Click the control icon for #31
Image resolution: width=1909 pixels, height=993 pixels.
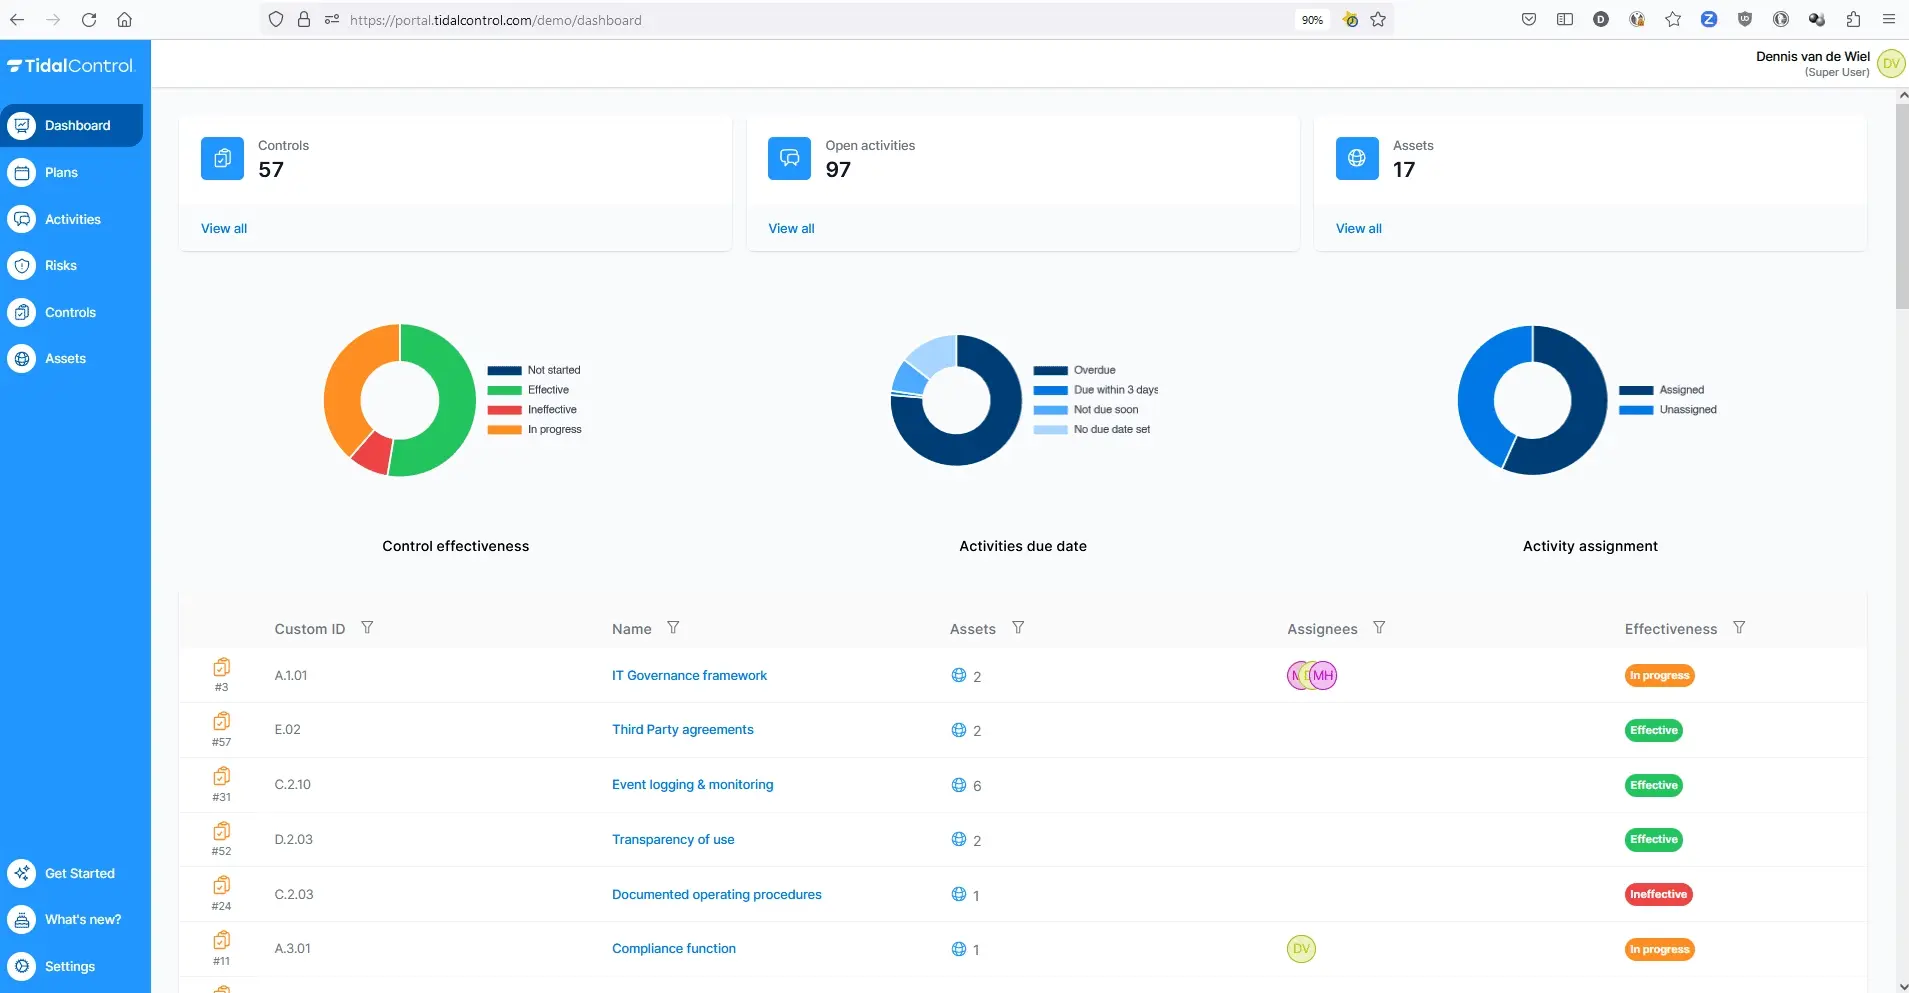coord(222,776)
